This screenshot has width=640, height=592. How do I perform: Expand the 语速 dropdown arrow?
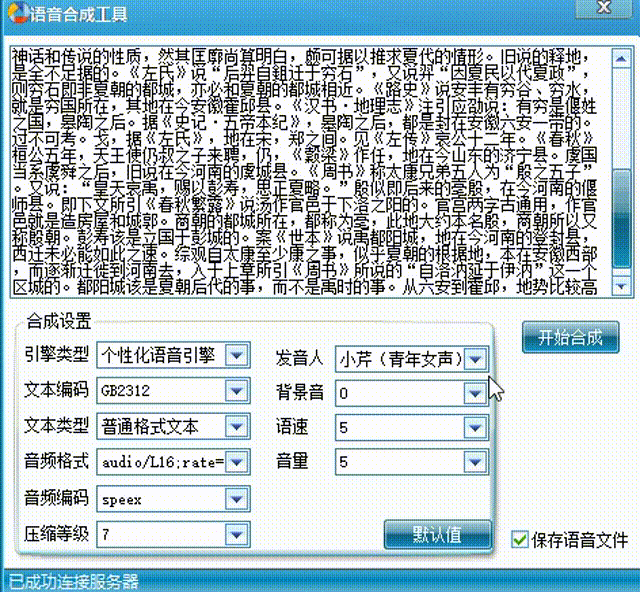point(475,427)
